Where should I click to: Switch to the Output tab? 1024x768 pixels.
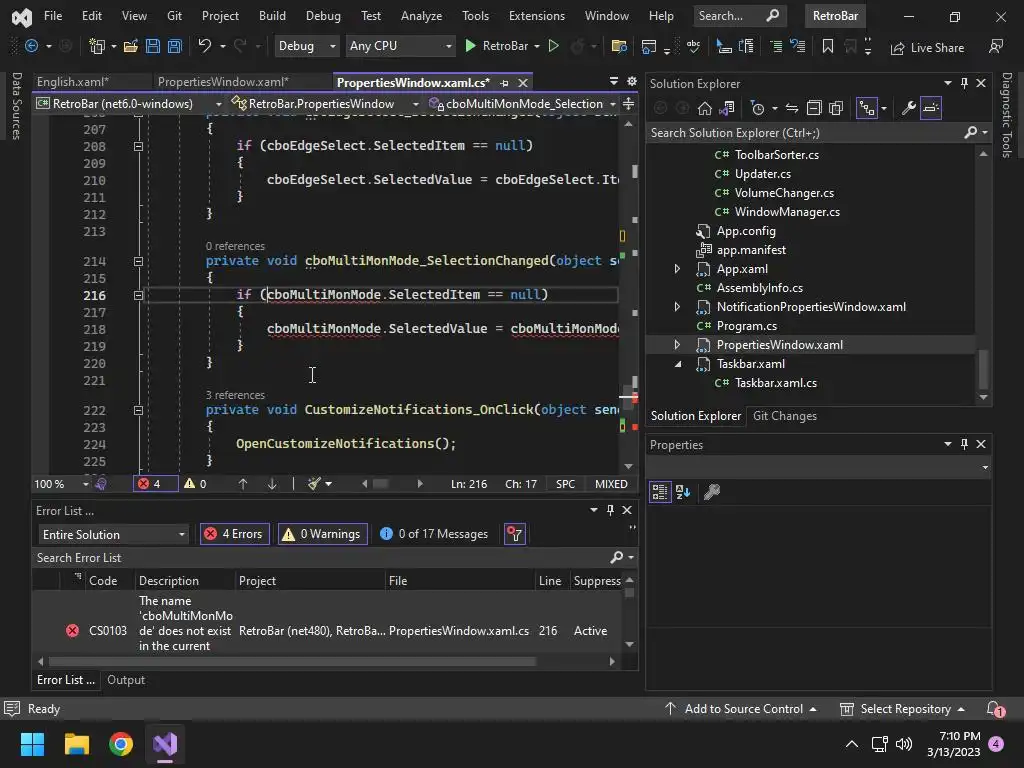click(126, 680)
